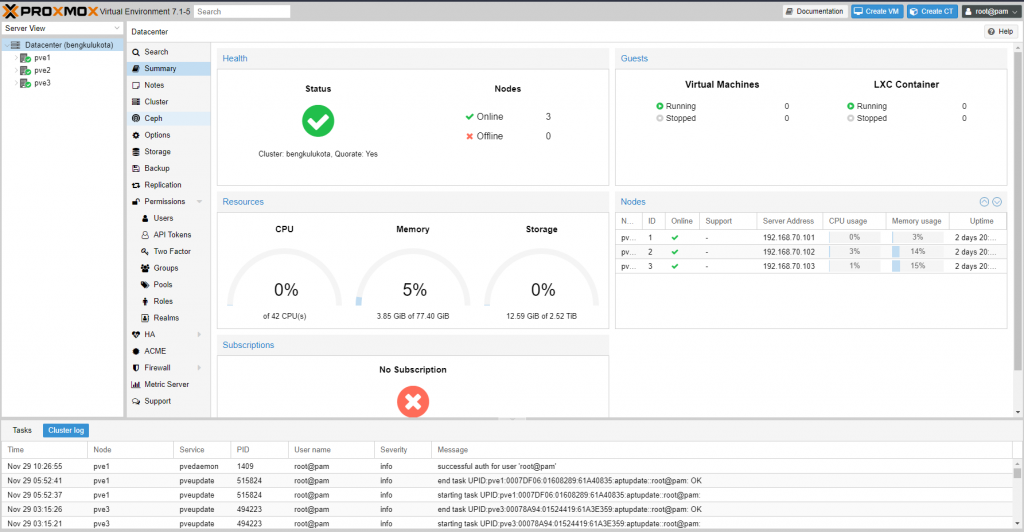Select node row 192.168.70.103
Screen dimensions: 1024x532
point(810,266)
